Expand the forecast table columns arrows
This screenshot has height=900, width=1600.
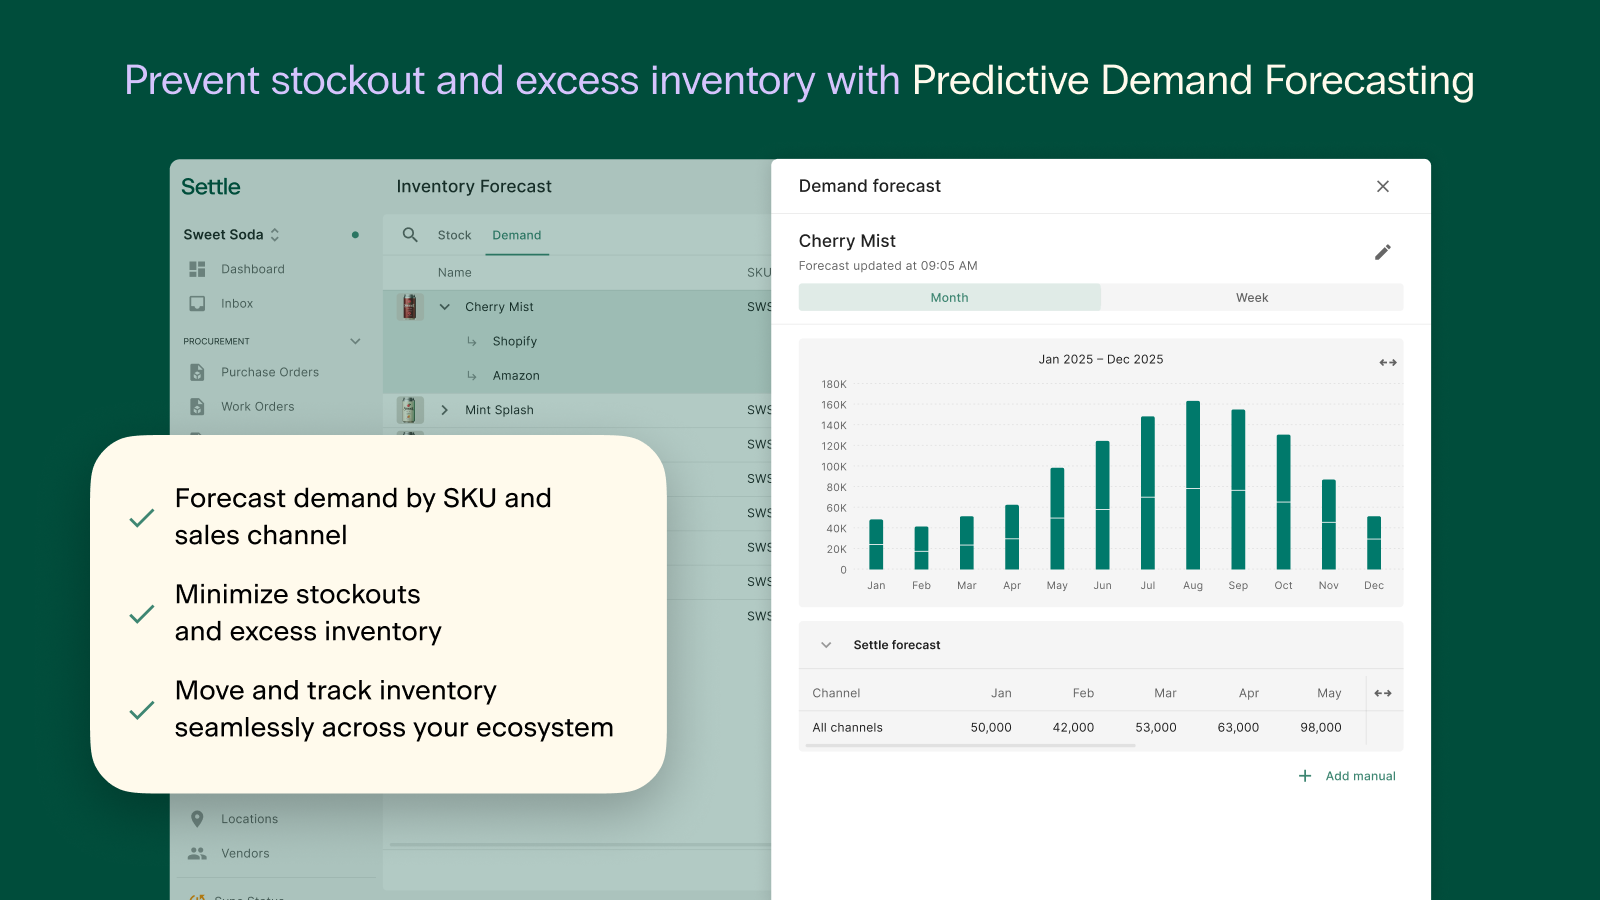pyautogui.click(x=1383, y=693)
